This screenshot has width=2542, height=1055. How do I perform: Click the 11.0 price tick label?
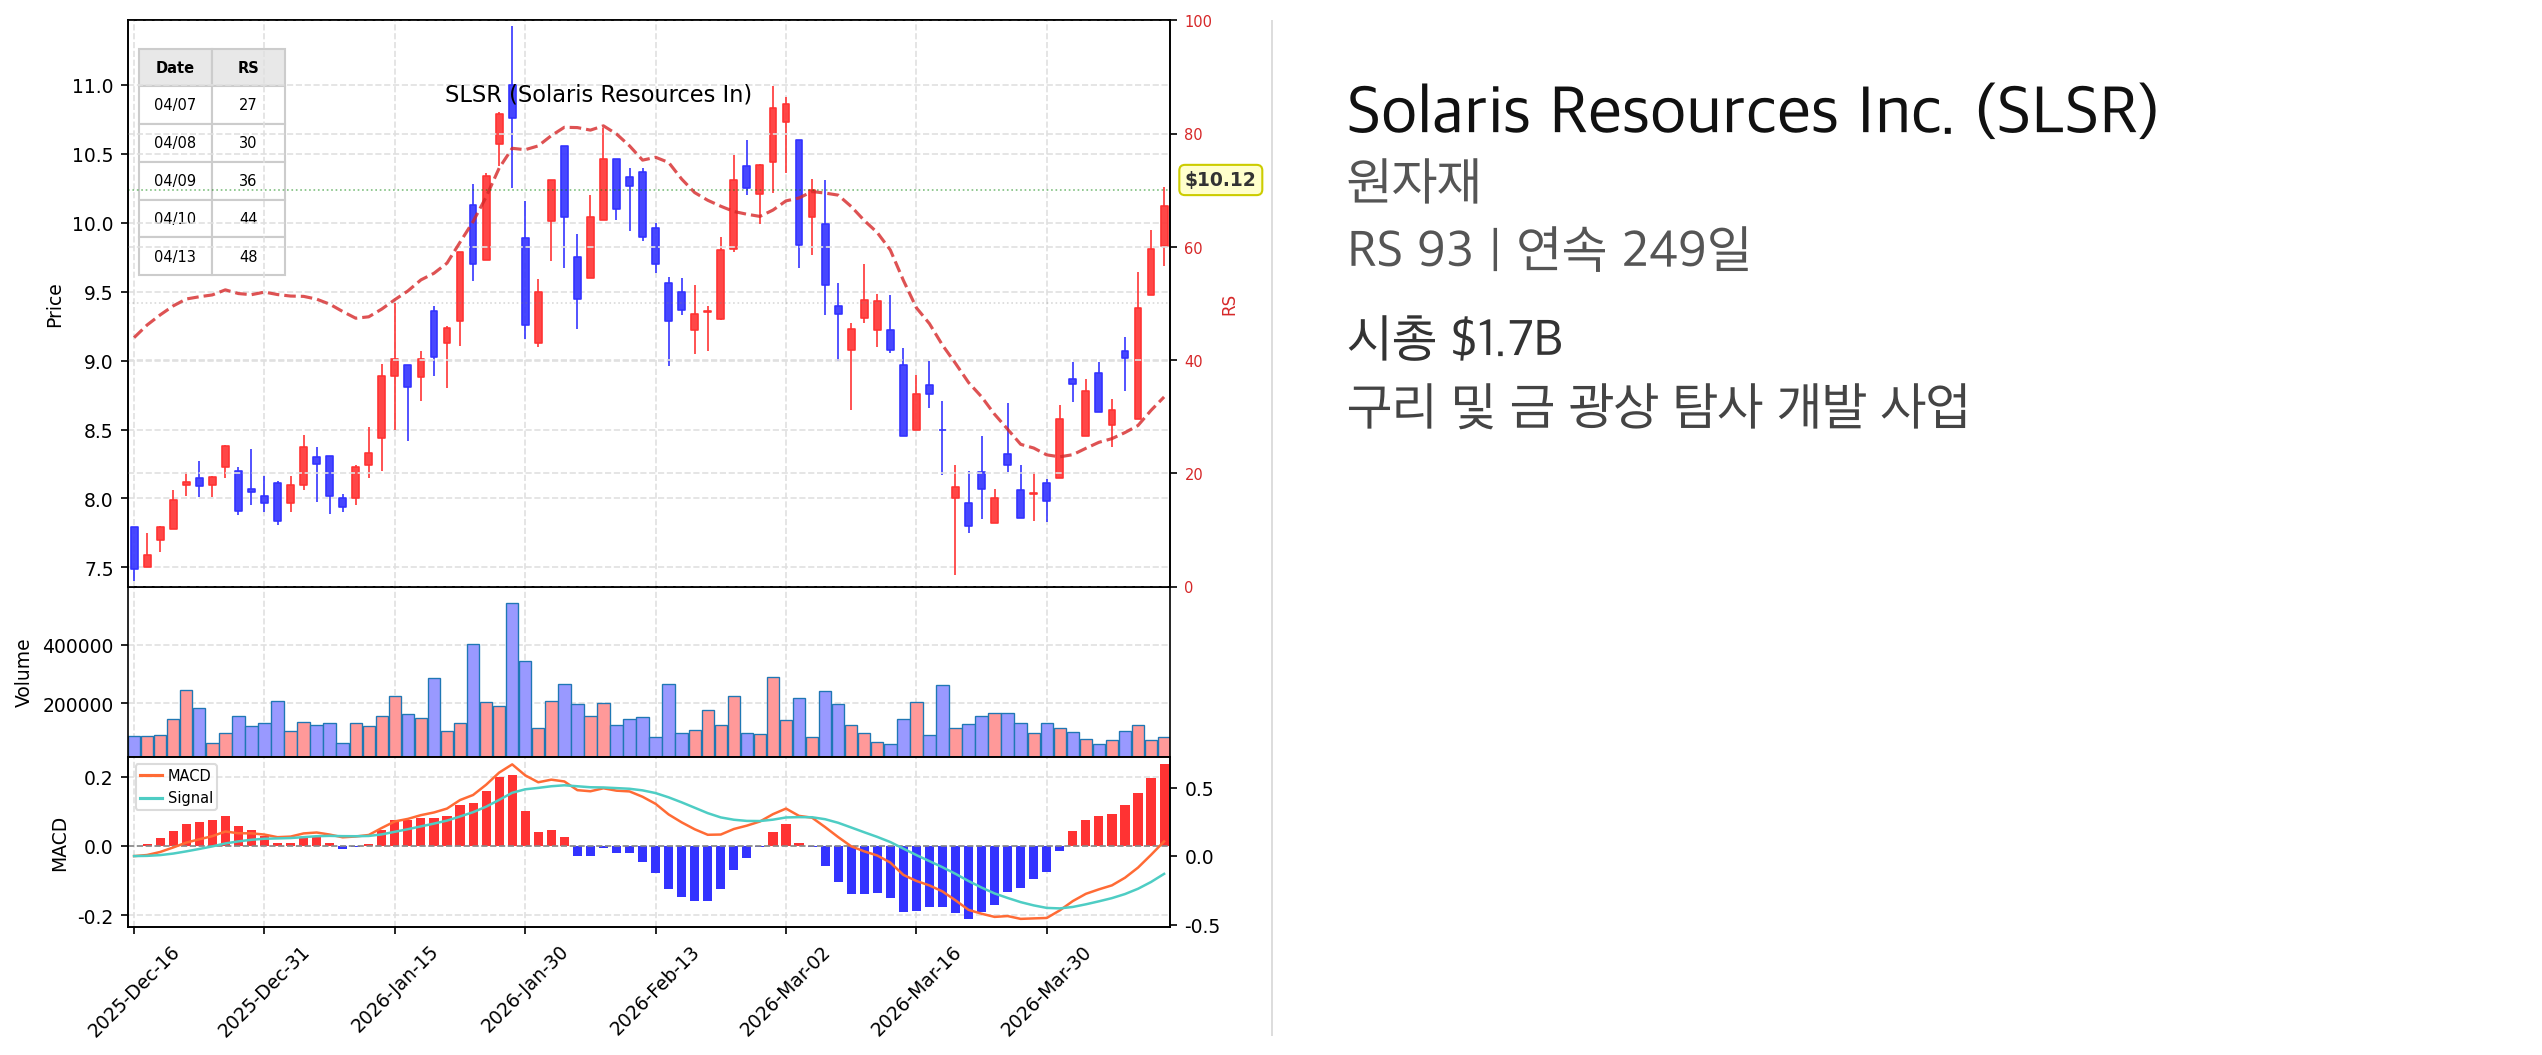92,86
